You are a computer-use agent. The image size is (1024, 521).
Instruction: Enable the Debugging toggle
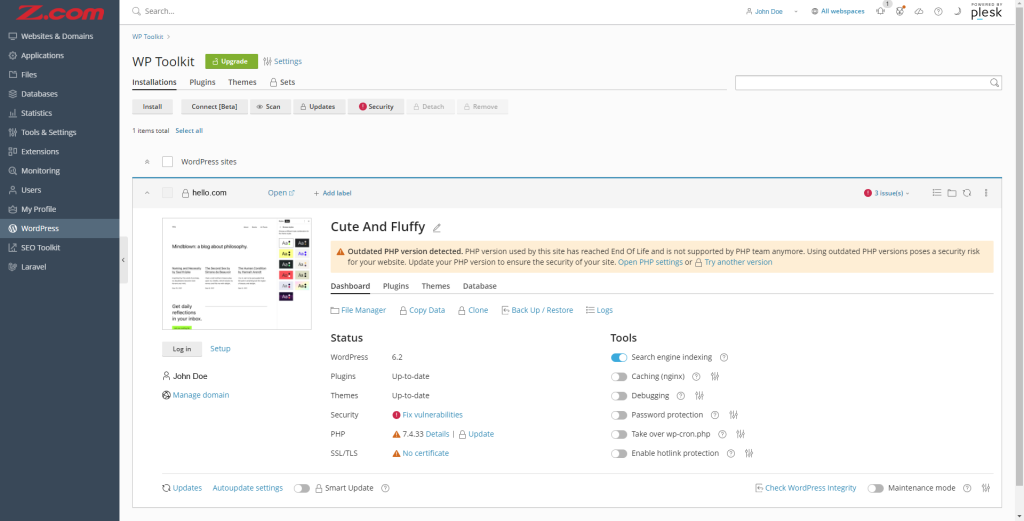[619, 396]
